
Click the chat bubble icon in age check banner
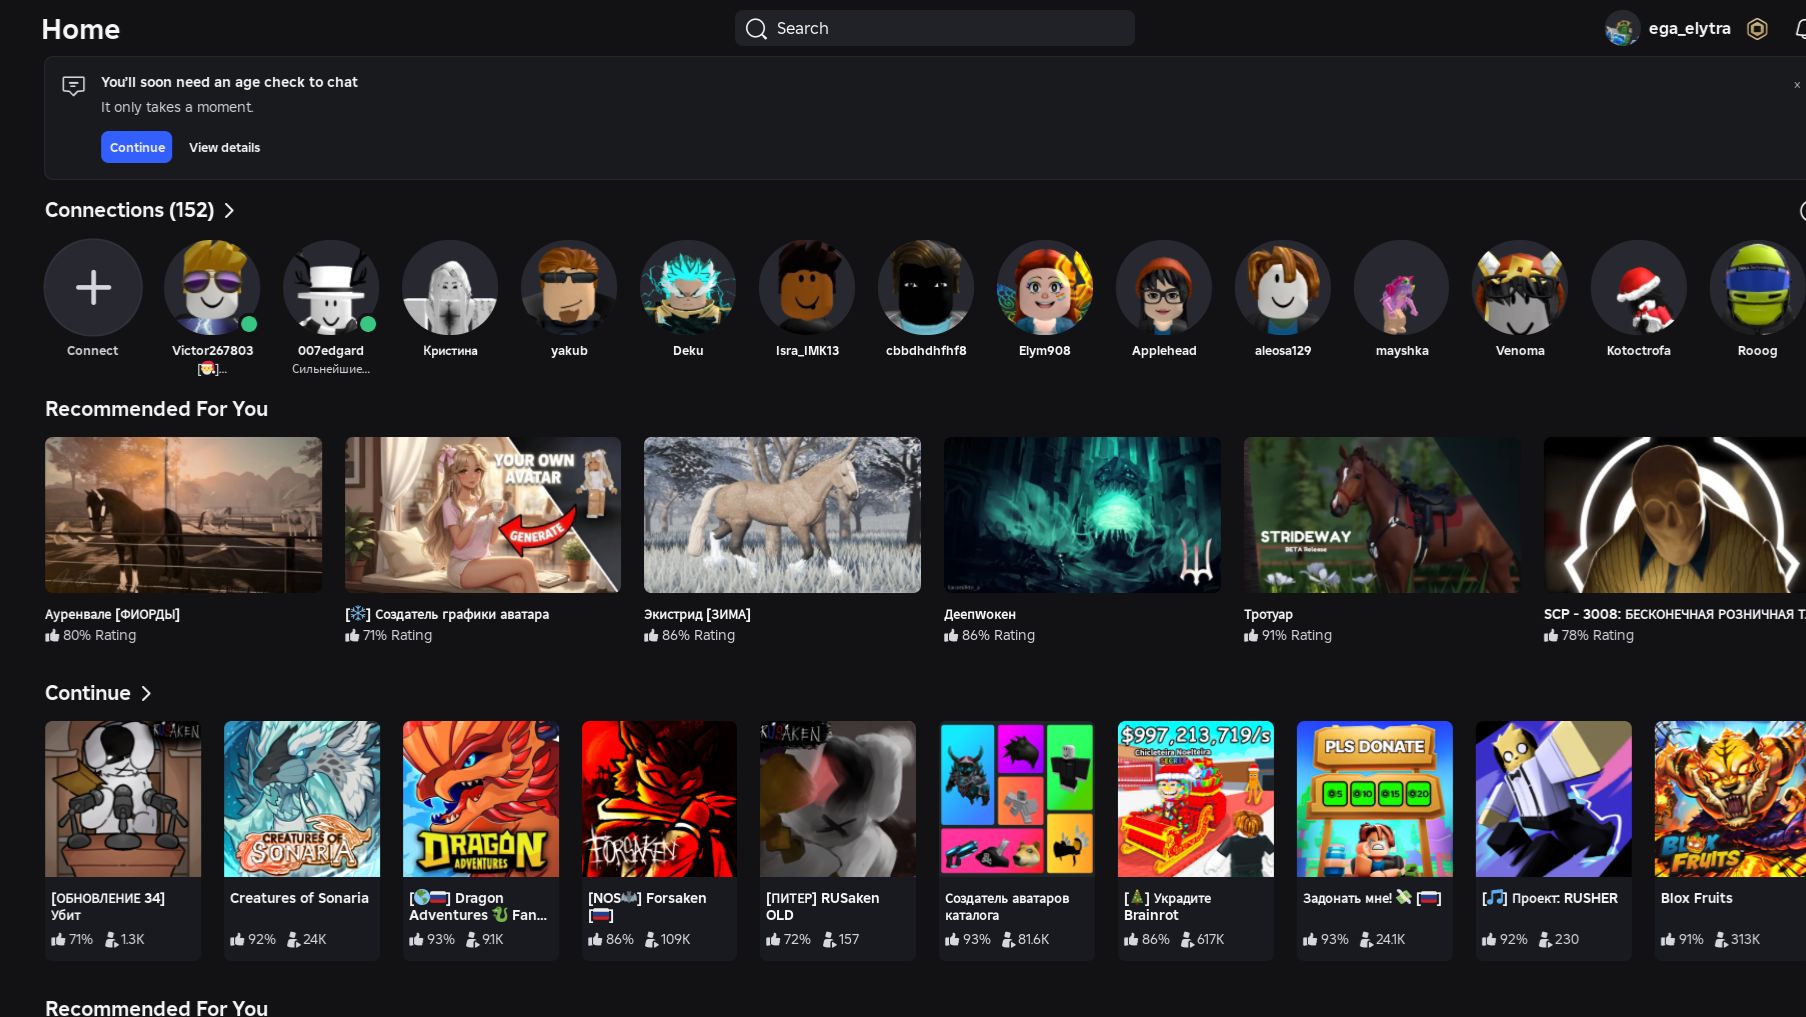(x=74, y=85)
